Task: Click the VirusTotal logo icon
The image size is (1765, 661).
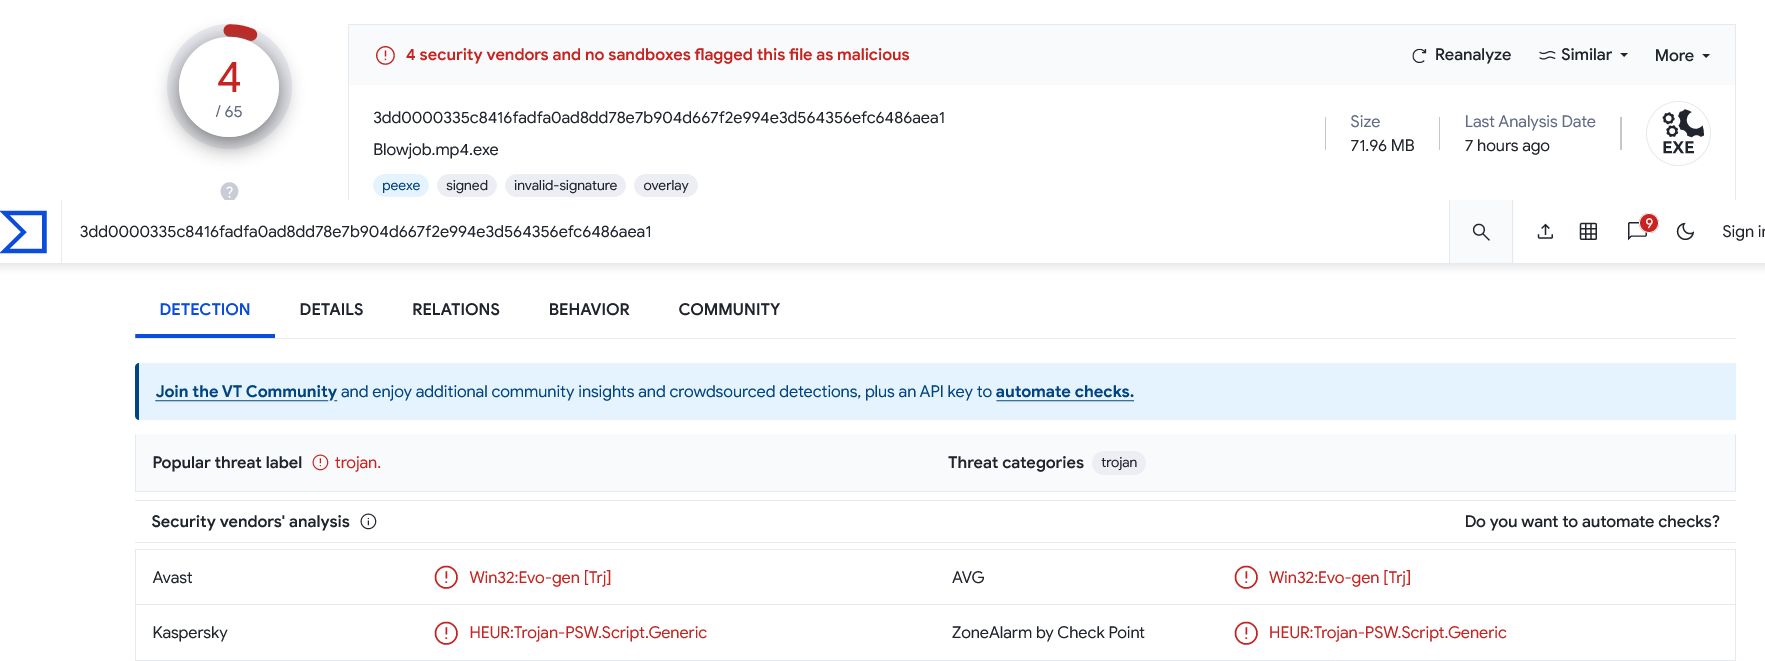Action: (x=23, y=232)
